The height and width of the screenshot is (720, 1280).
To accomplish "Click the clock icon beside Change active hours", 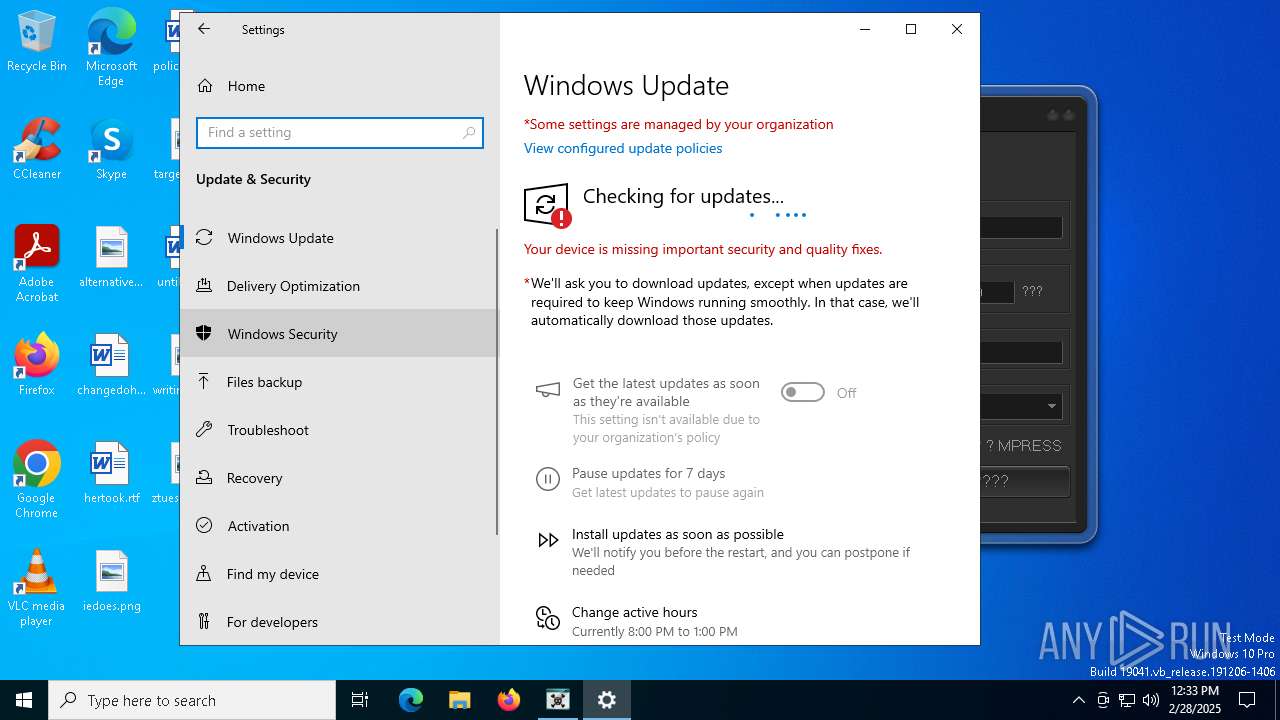I will point(548,618).
